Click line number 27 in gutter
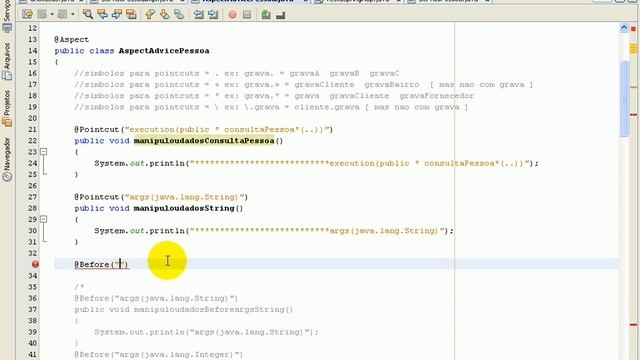Image resolution: width=640 pixels, height=360 pixels. (32, 197)
